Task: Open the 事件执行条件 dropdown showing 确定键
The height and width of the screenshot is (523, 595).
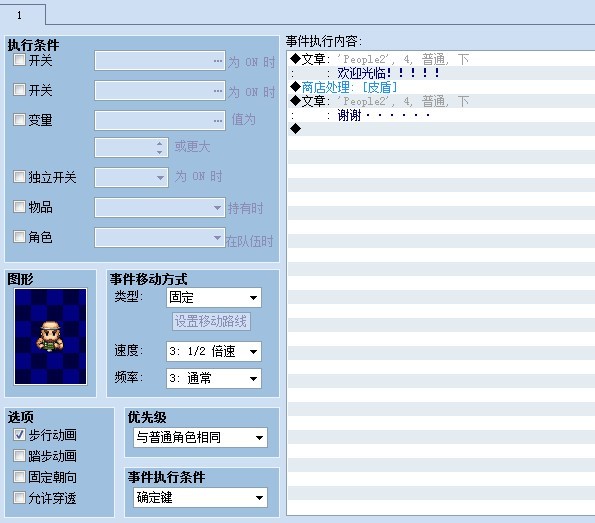Action: coord(200,498)
